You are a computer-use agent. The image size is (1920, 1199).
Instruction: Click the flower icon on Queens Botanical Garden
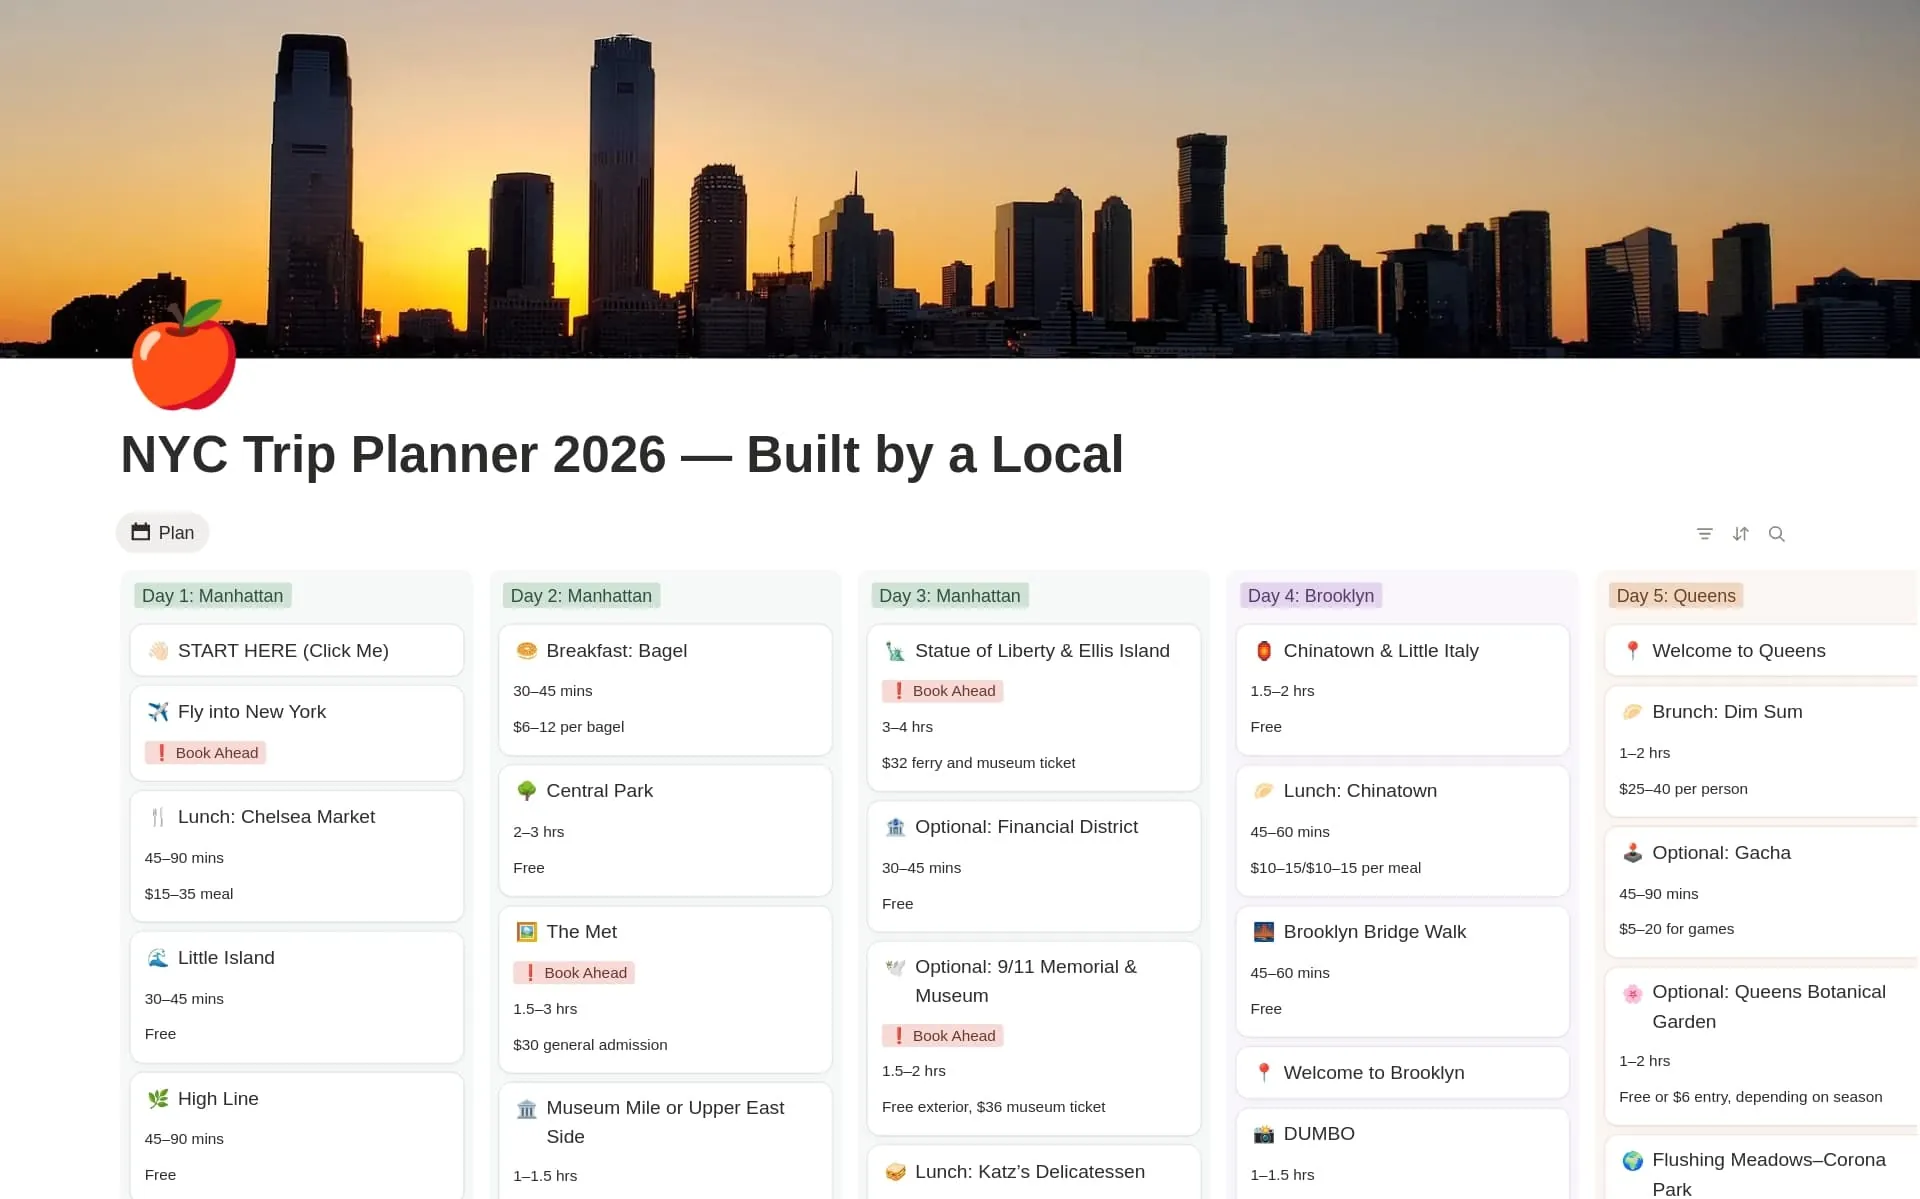[x=1633, y=993]
